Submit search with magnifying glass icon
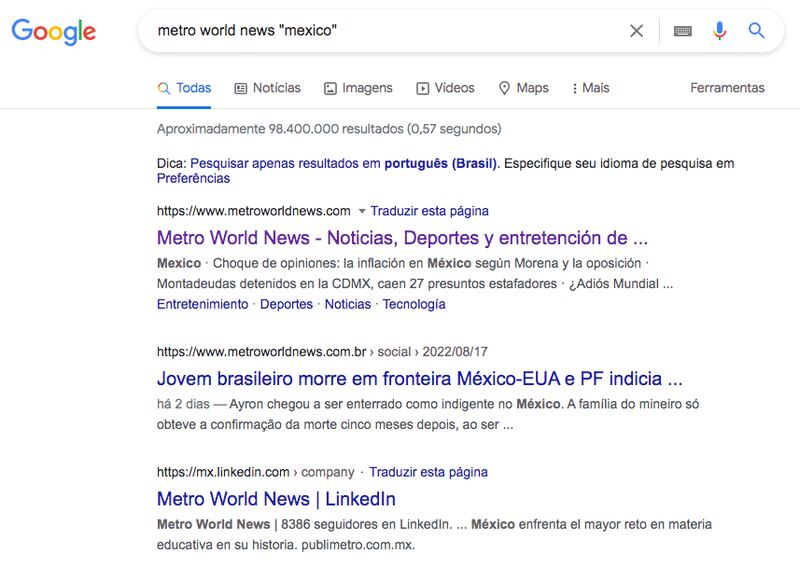The width and height of the screenshot is (800, 567). click(756, 31)
